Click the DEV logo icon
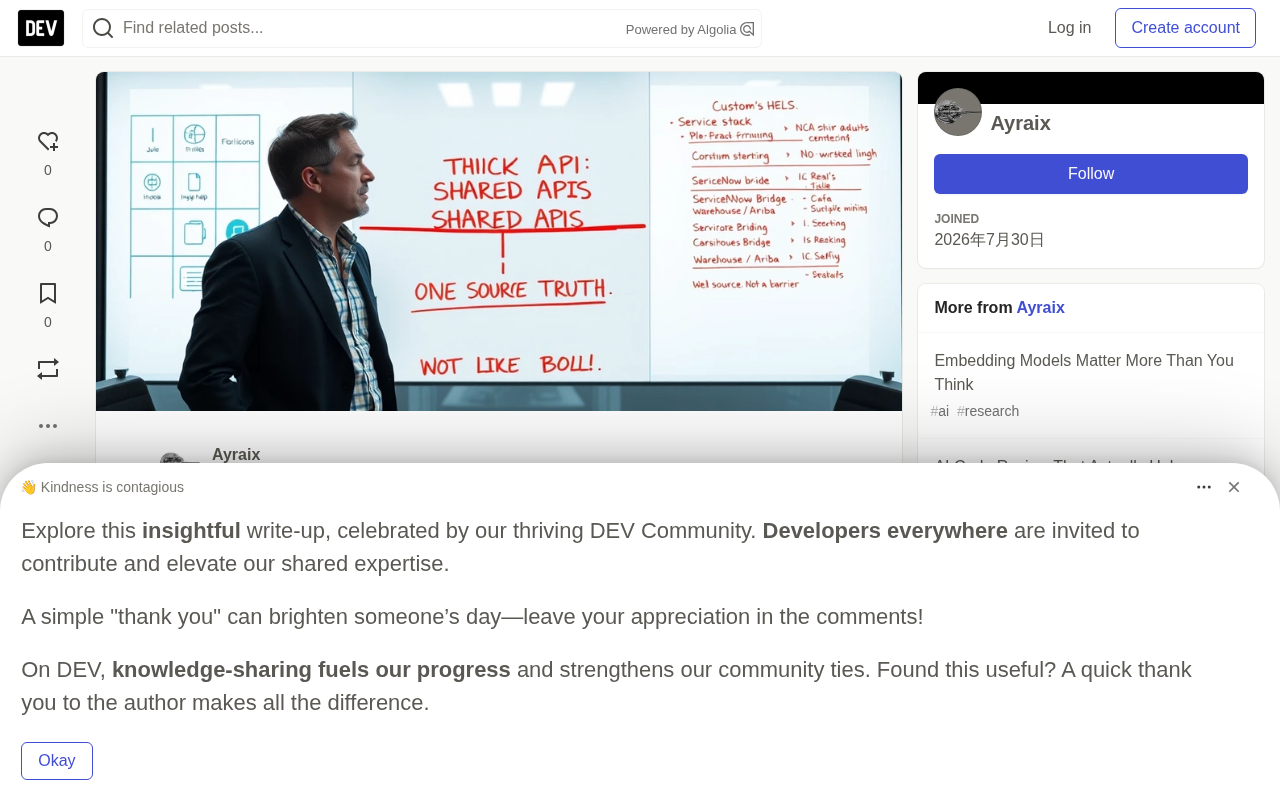Viewport: 1280px width, 800px height. coord(41,28)
